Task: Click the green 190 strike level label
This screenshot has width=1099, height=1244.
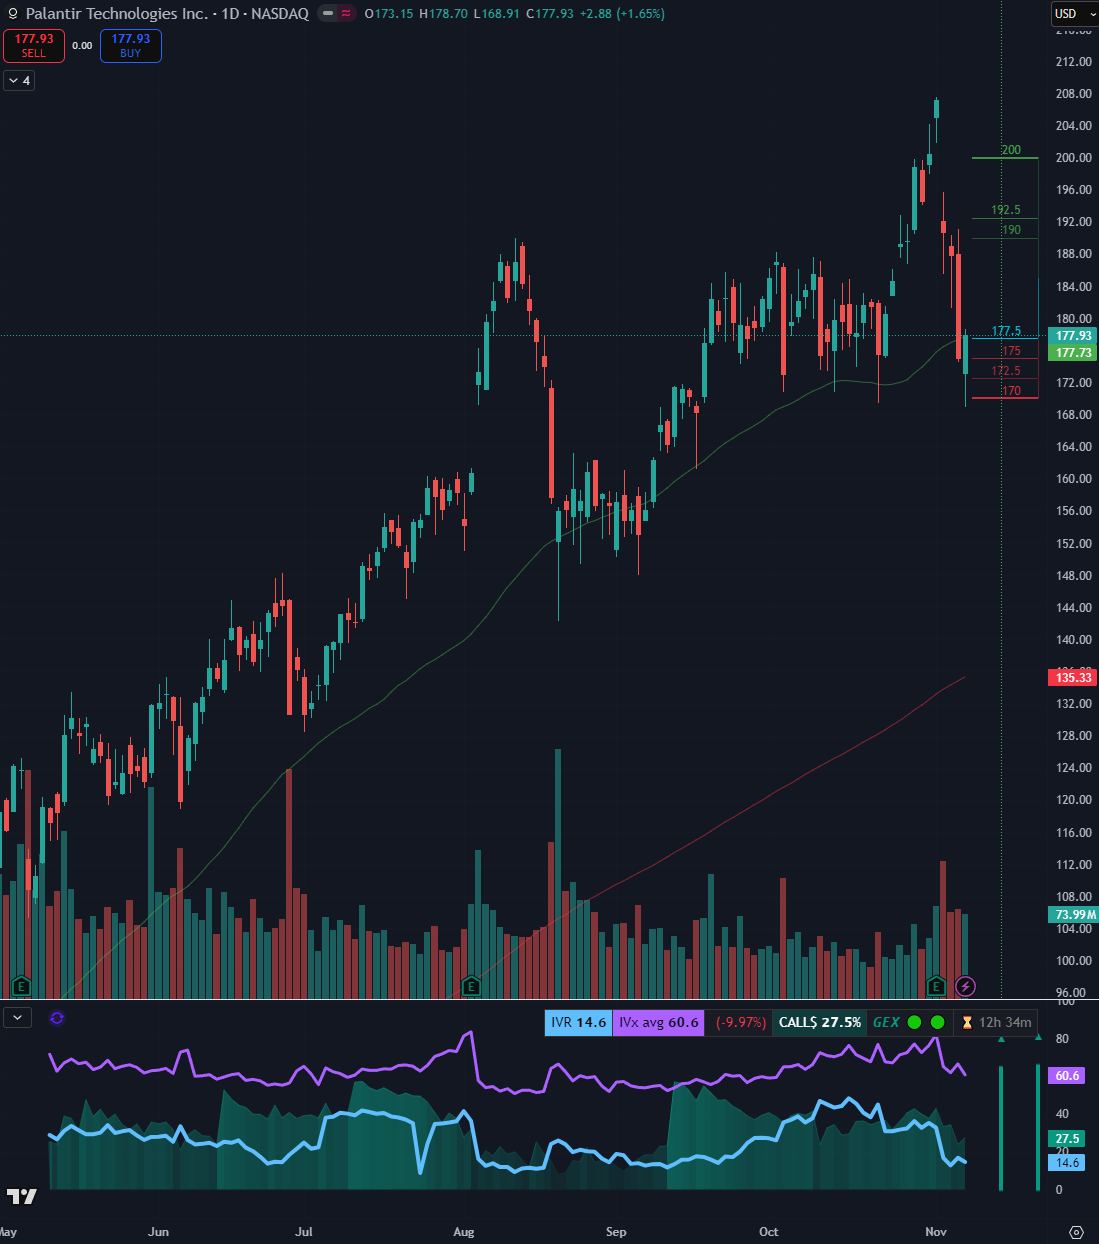Action: (1011, 230)
